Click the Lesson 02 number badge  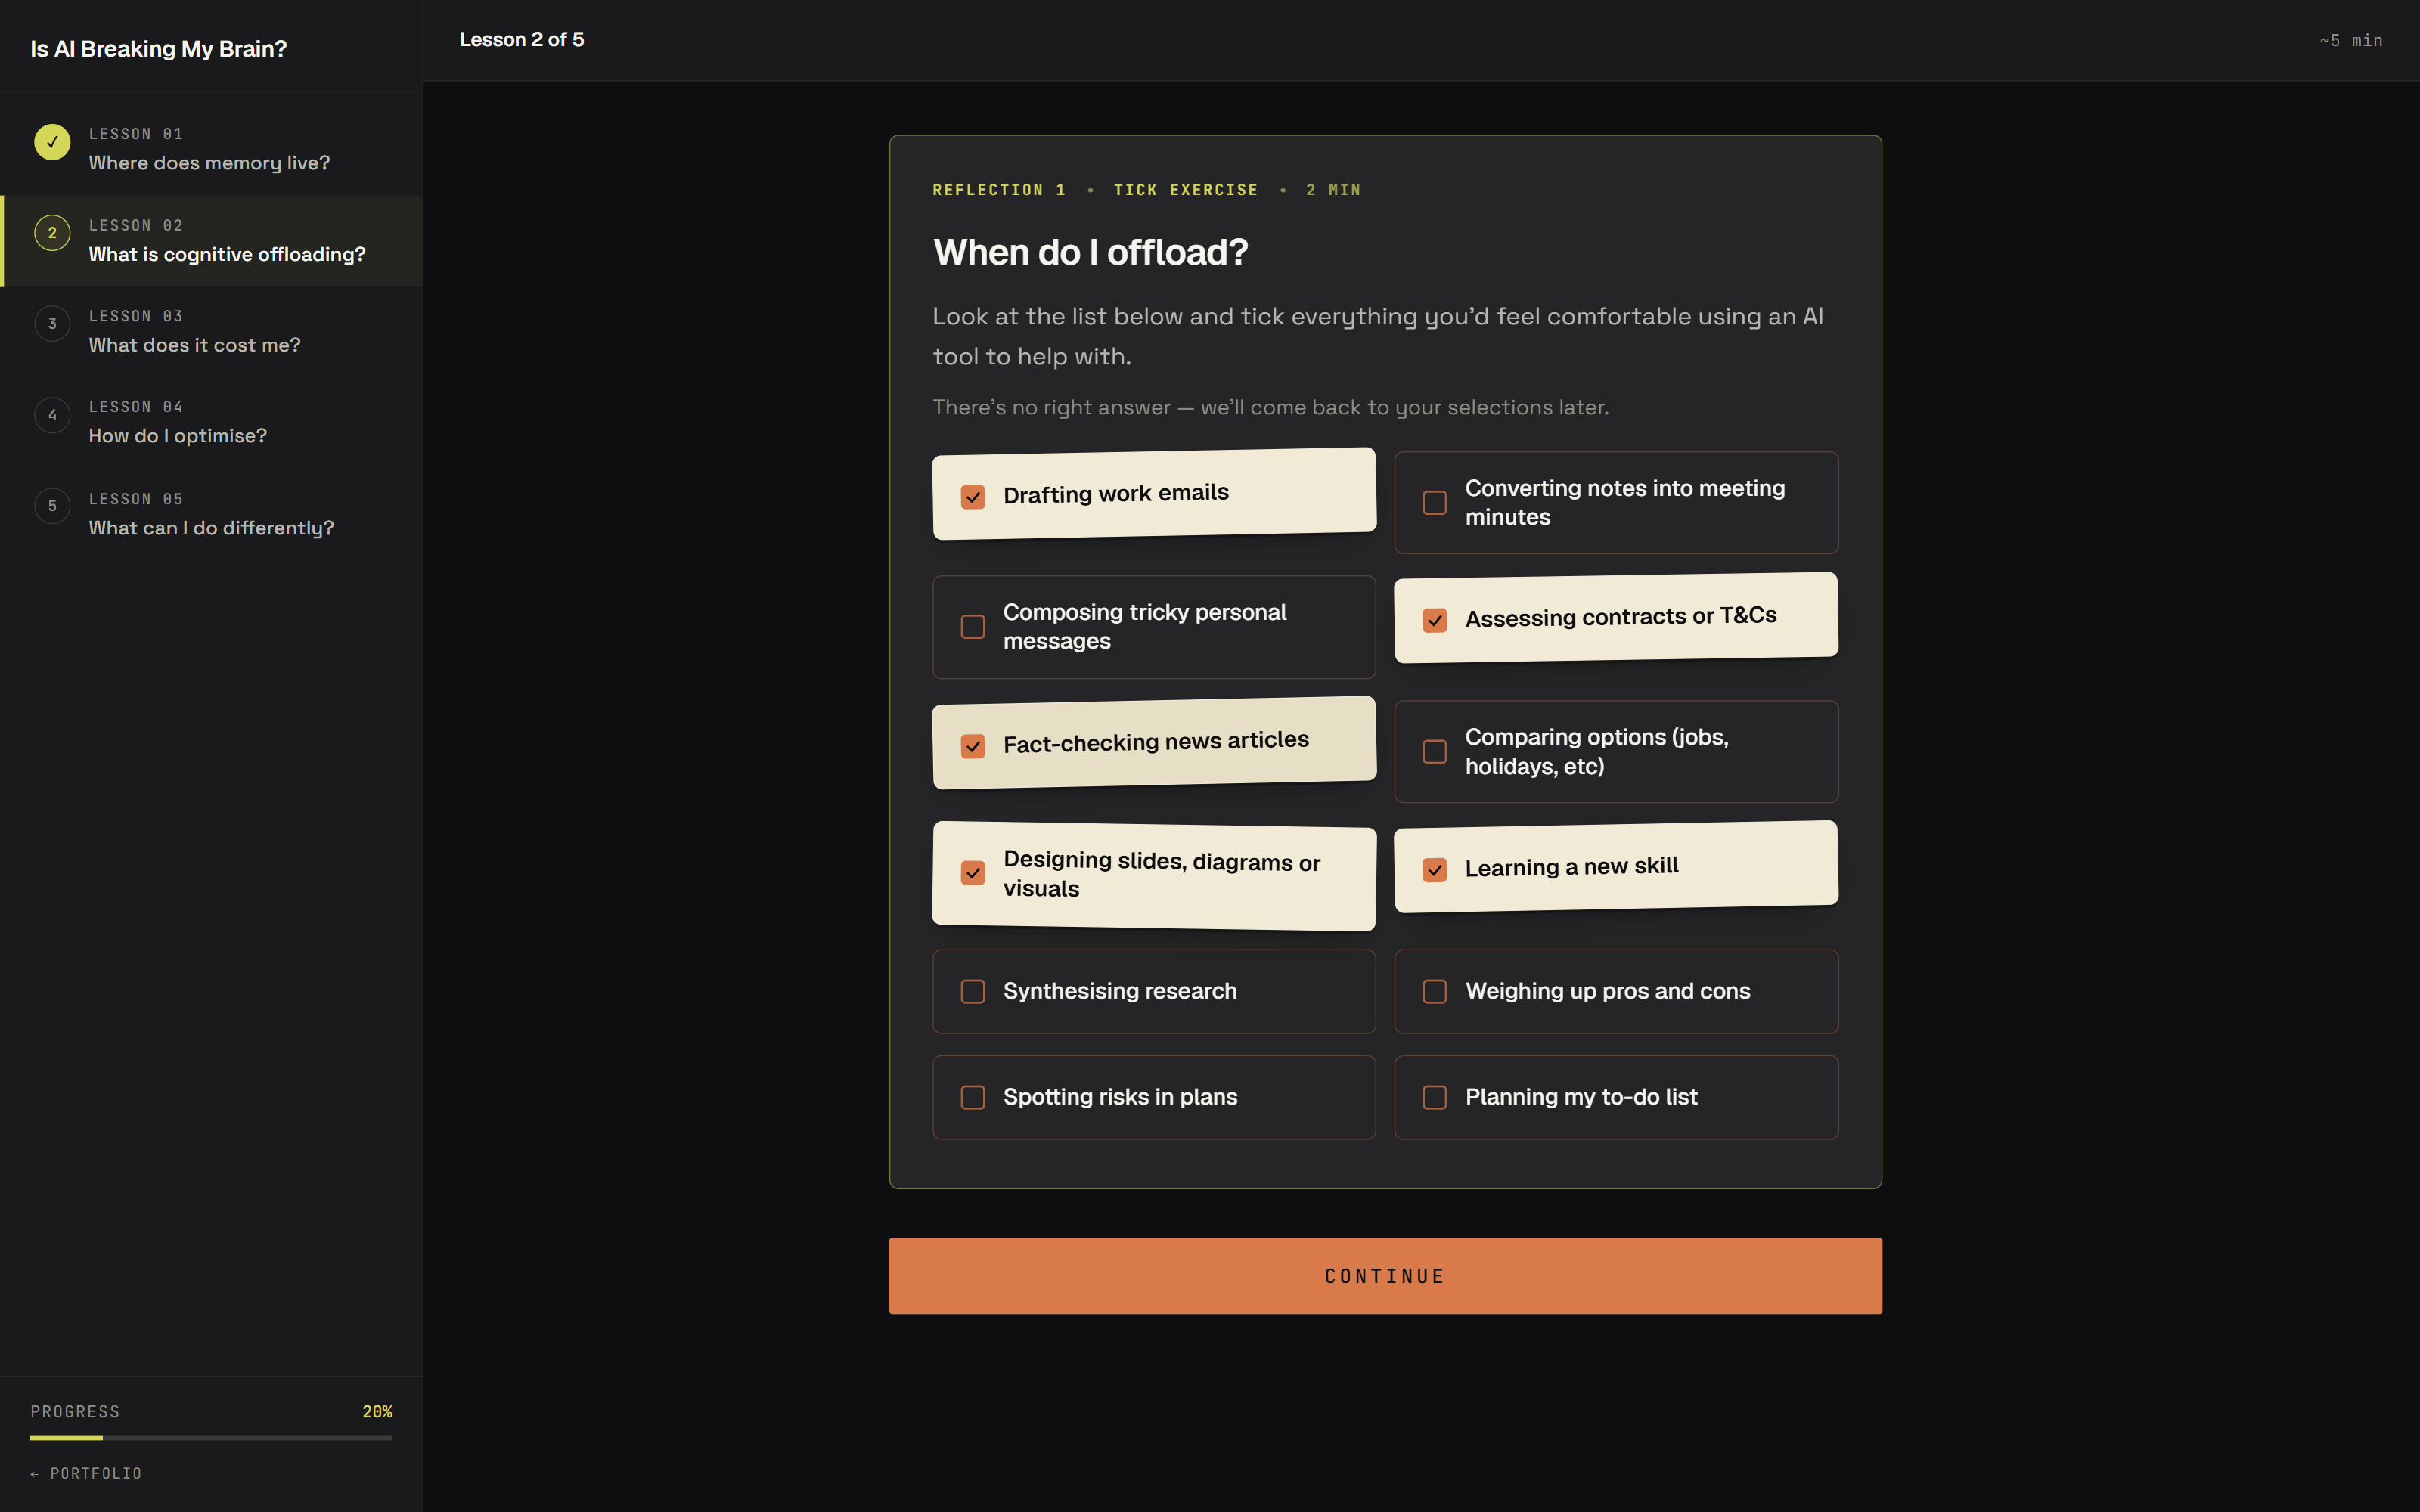pyautogui.click(x=52, y=233)
